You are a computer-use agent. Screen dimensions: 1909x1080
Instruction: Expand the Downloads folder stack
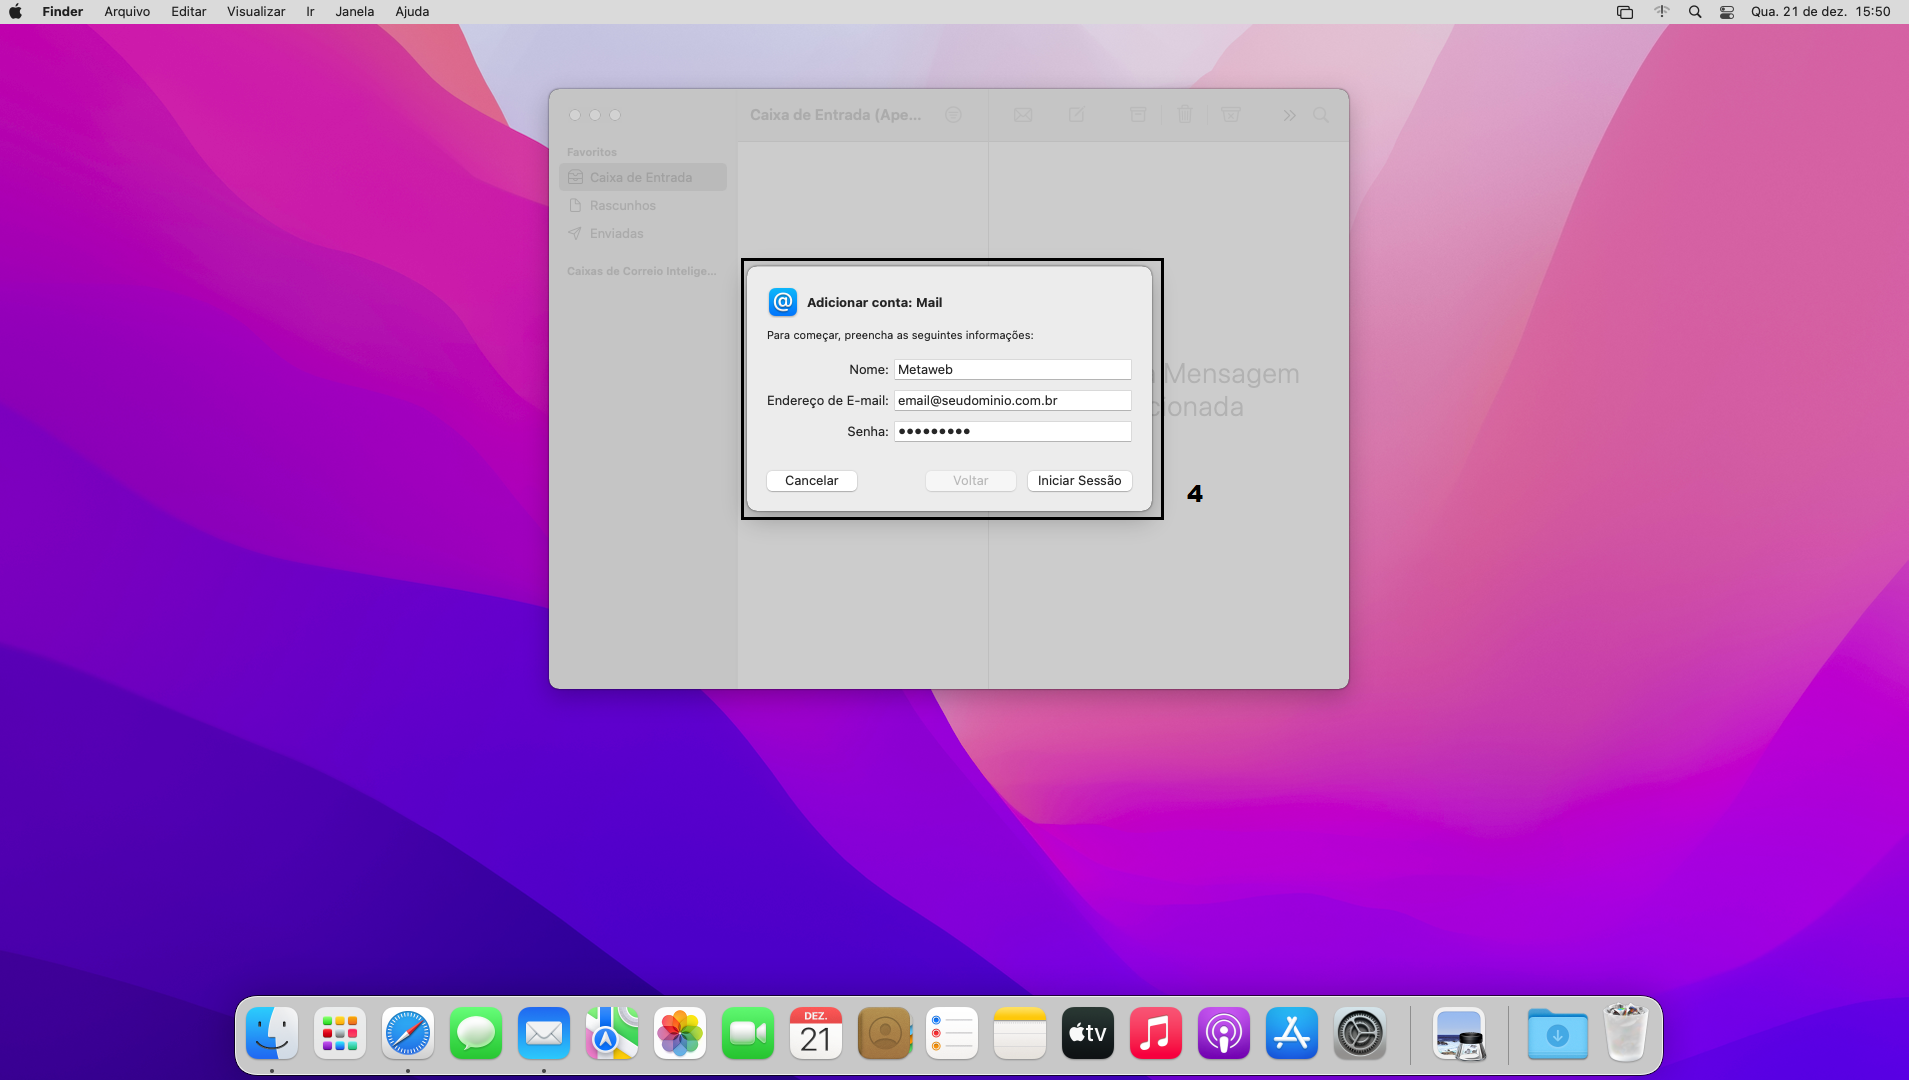pos(1557,1034)
